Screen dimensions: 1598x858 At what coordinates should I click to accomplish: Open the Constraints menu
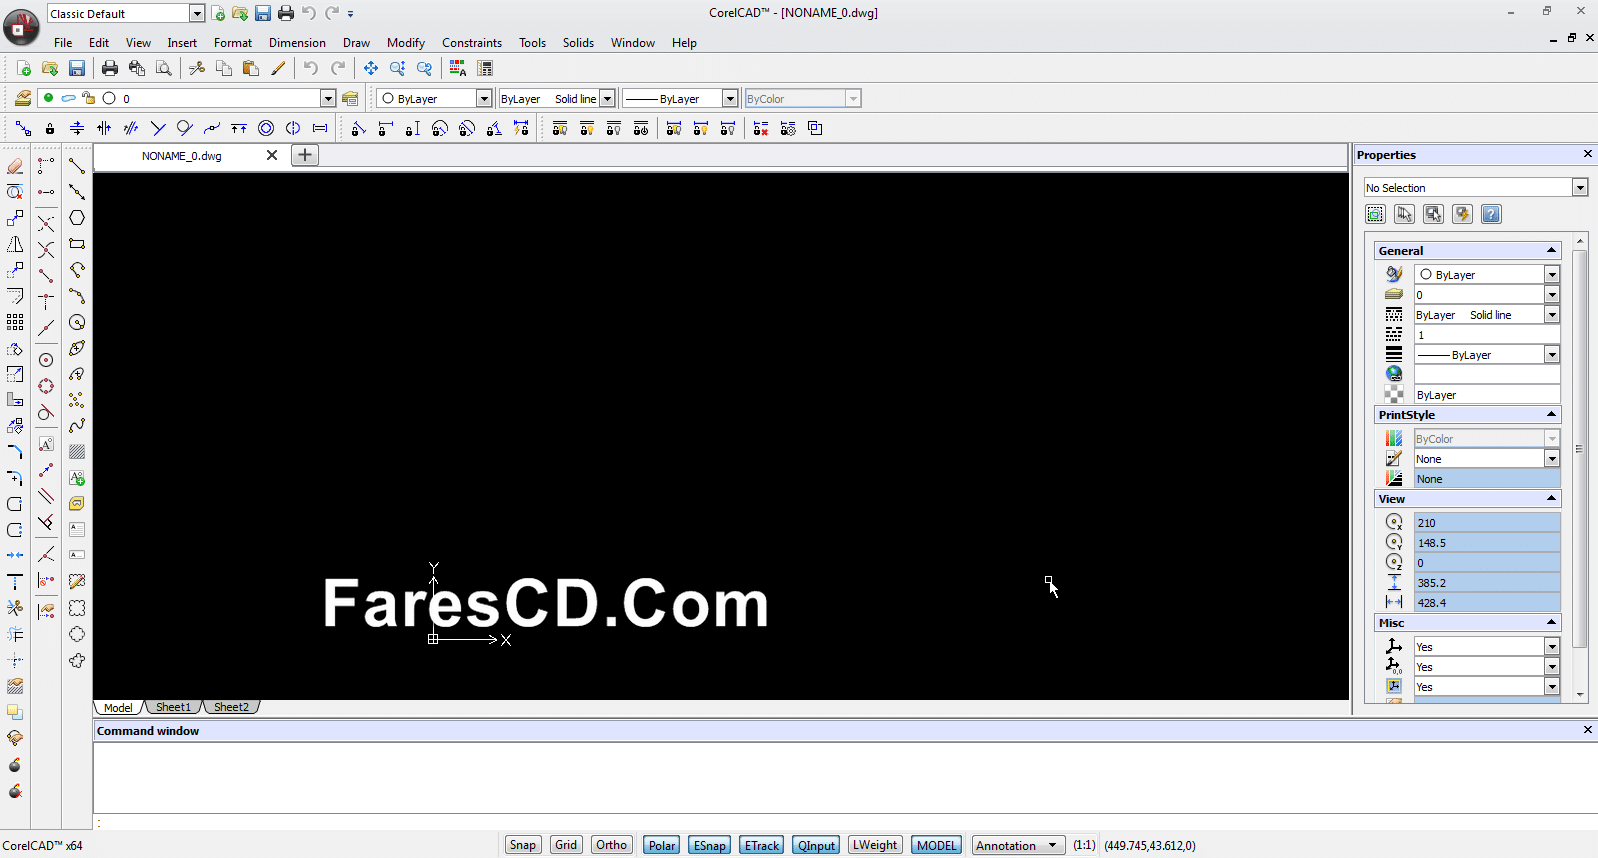tap(472, 43)
